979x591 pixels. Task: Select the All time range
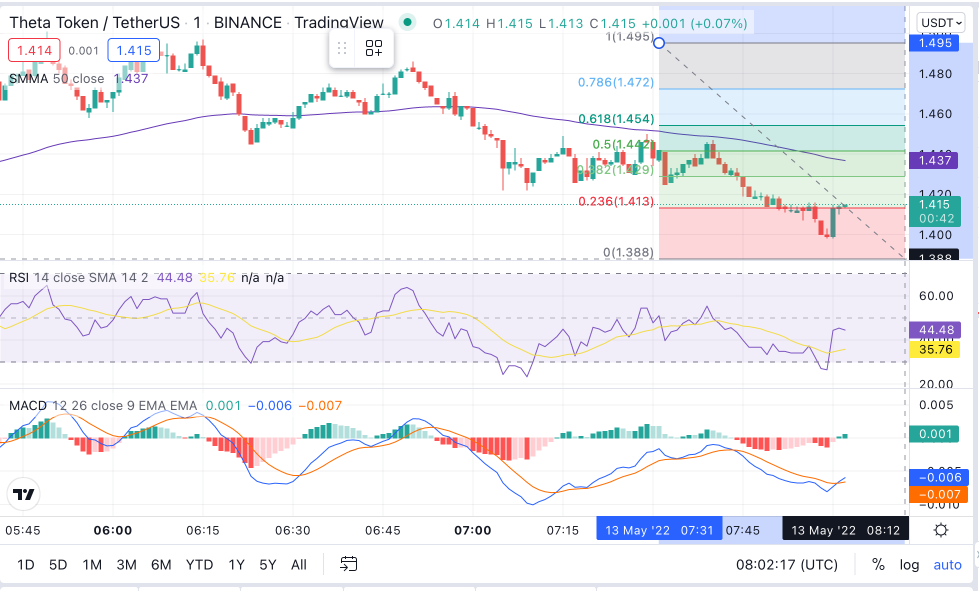299,565
